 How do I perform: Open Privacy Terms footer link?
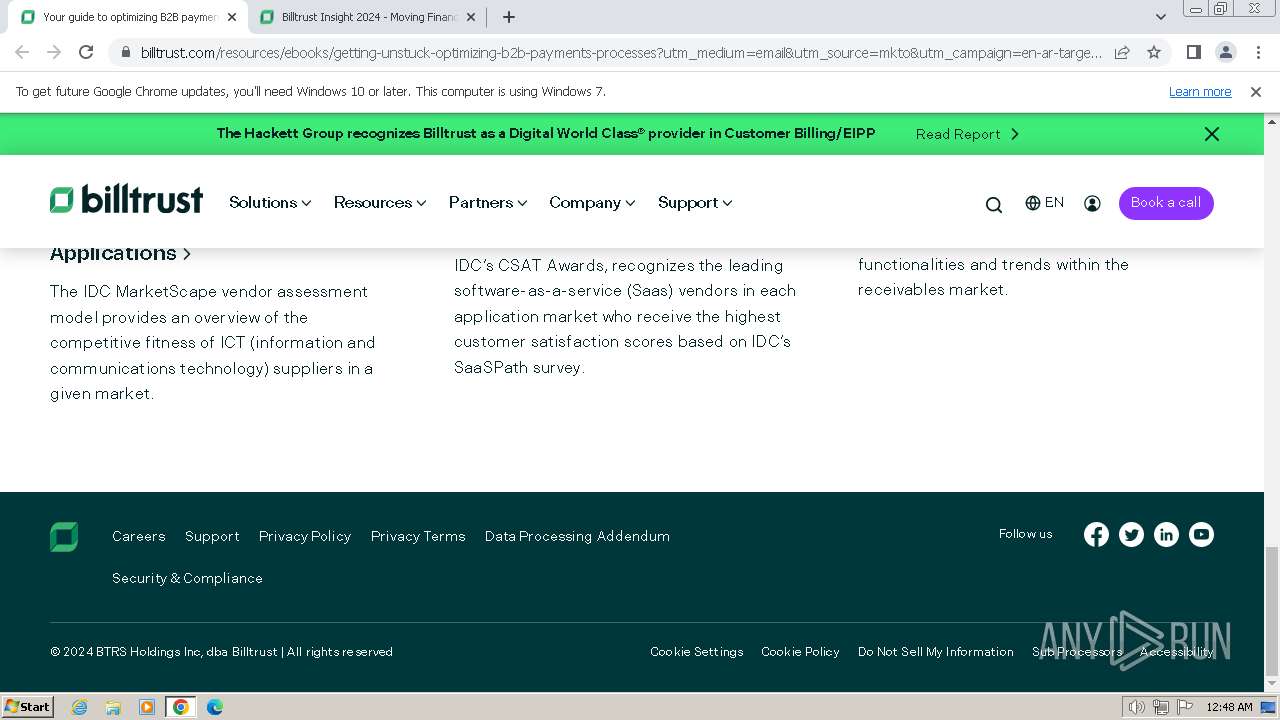click(418, 537)
